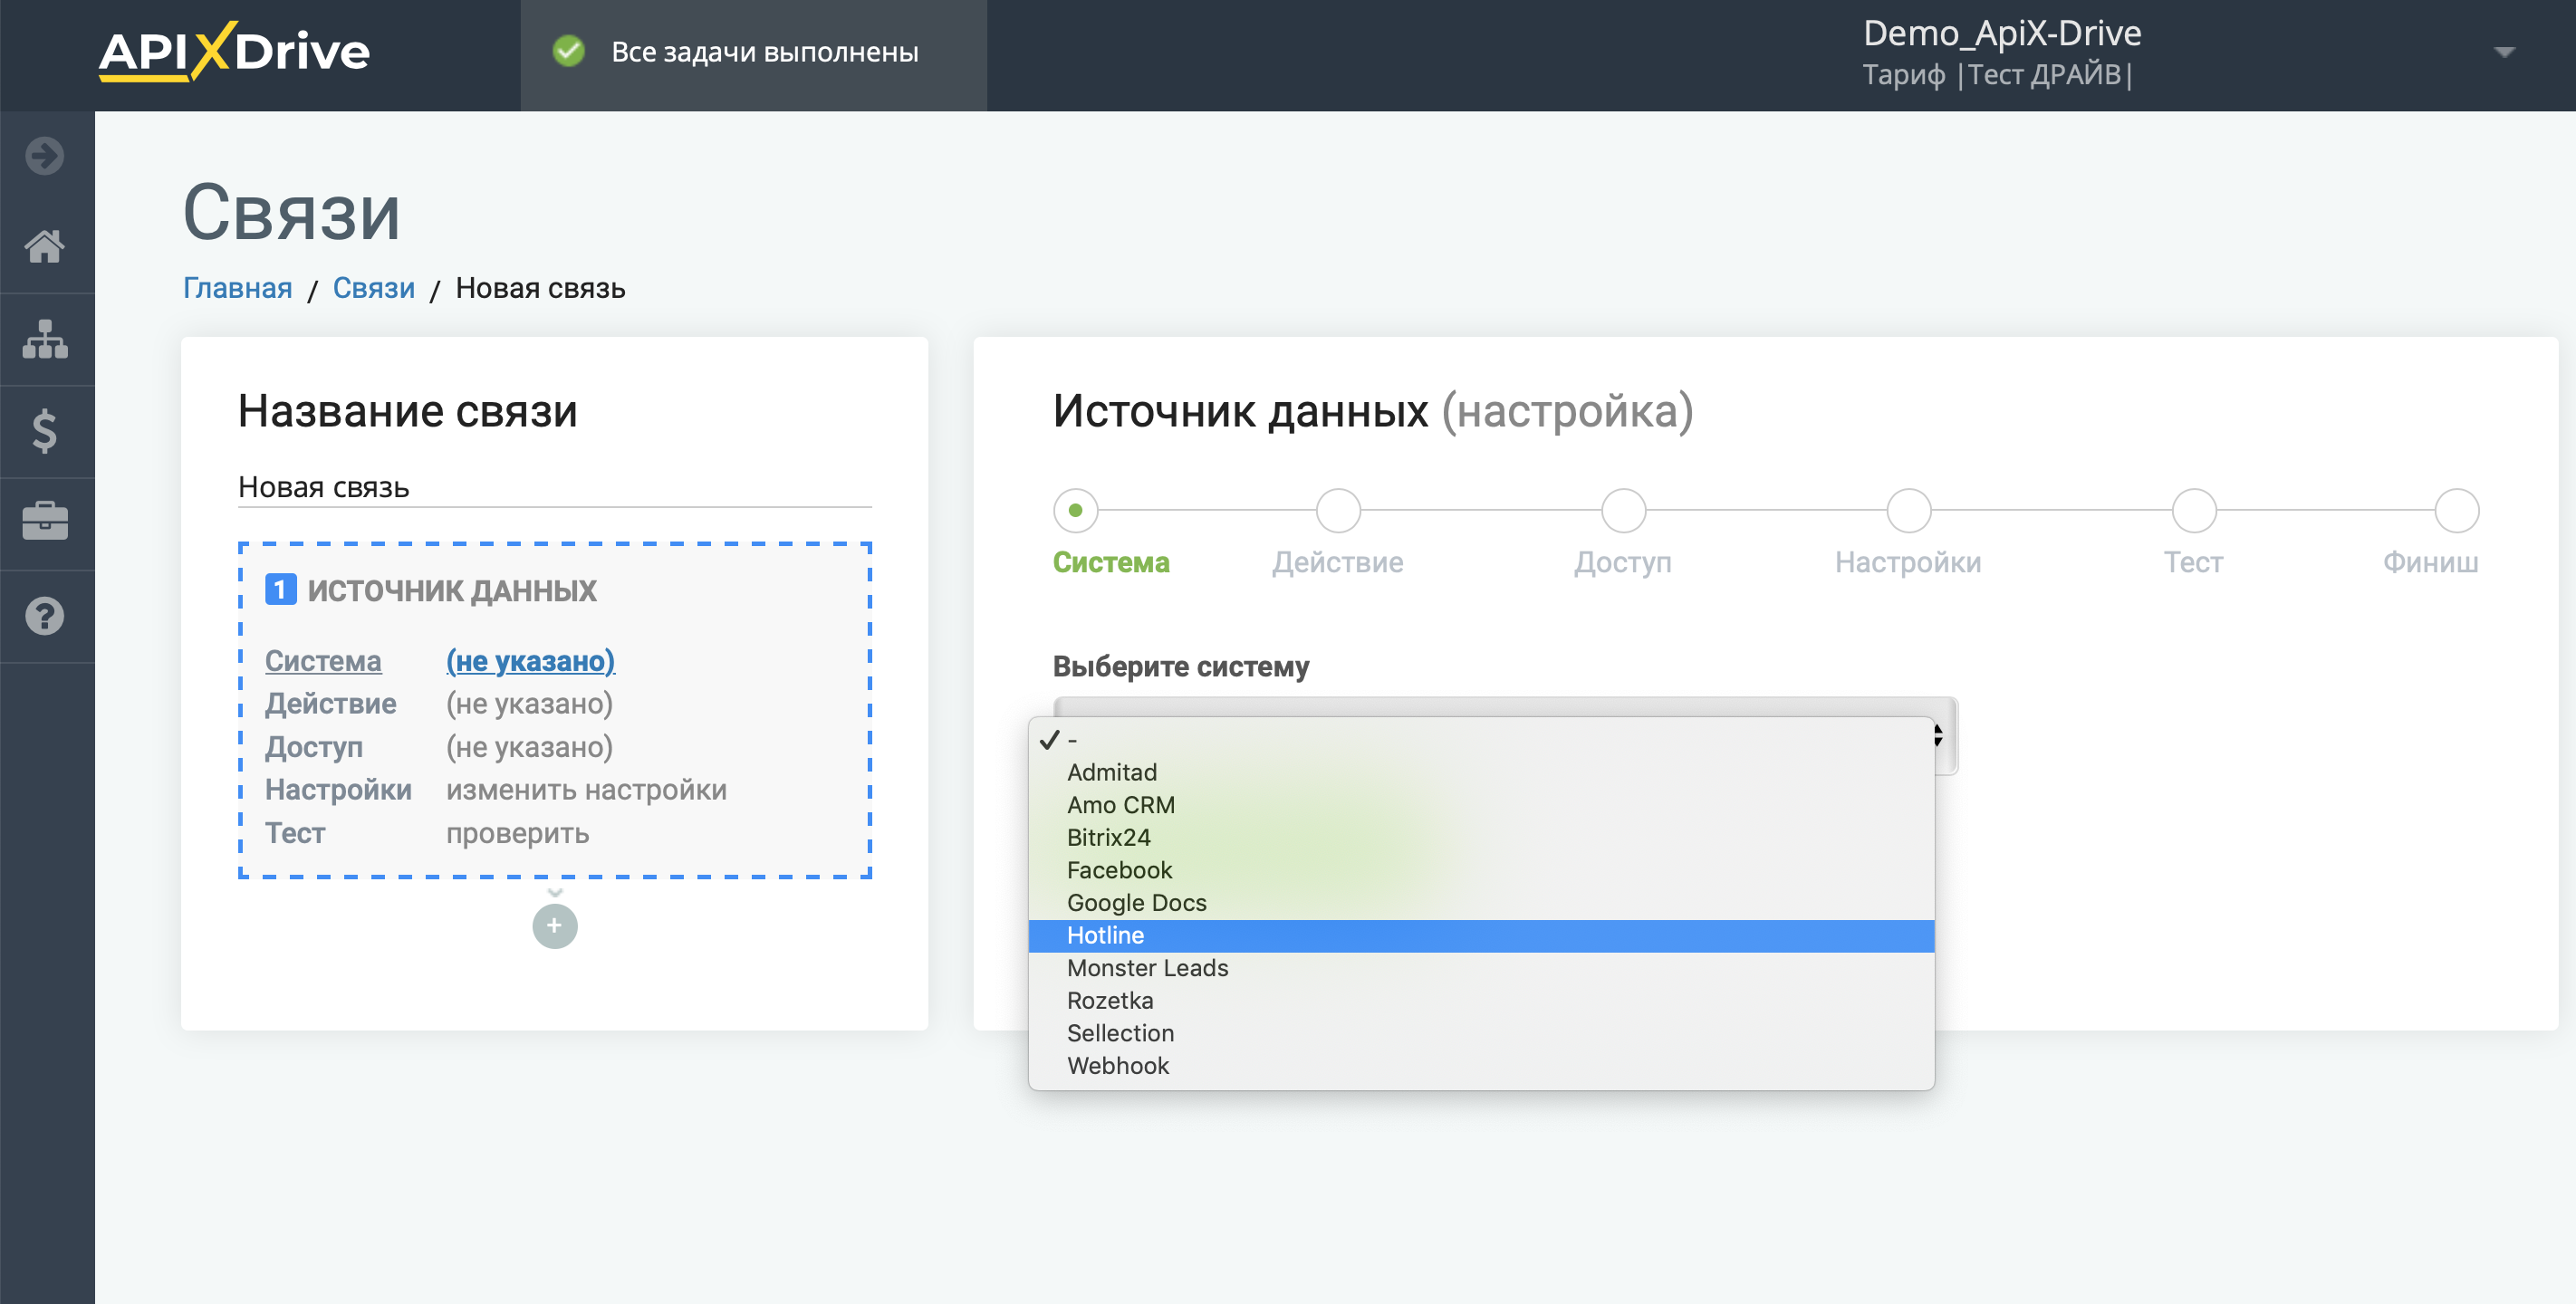The image size is (2576, 1304).
Task: Select Bitrix24 from the system list
Action: pos(1481,837)
